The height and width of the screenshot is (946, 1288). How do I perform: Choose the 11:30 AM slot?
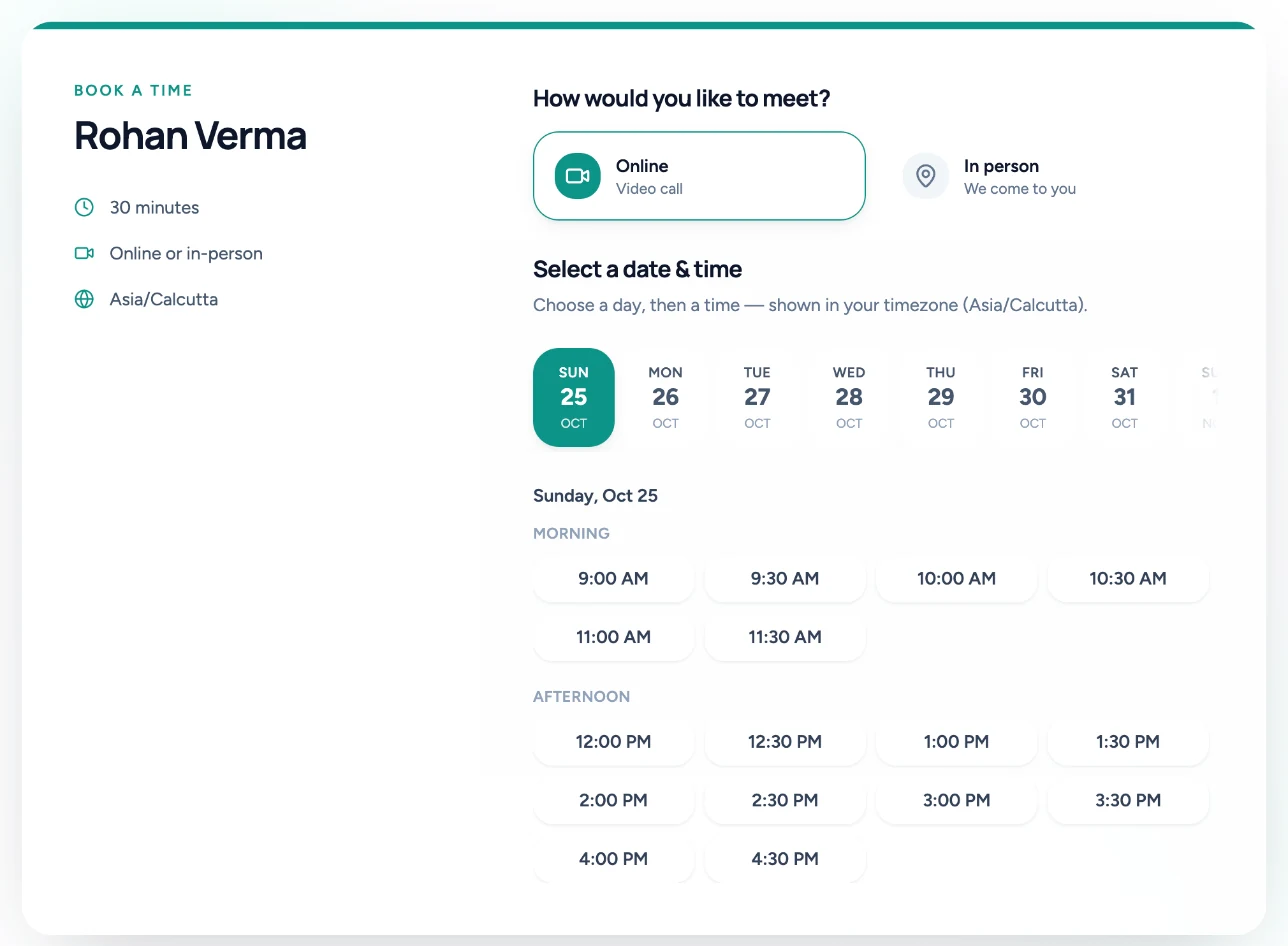(785, 637)
